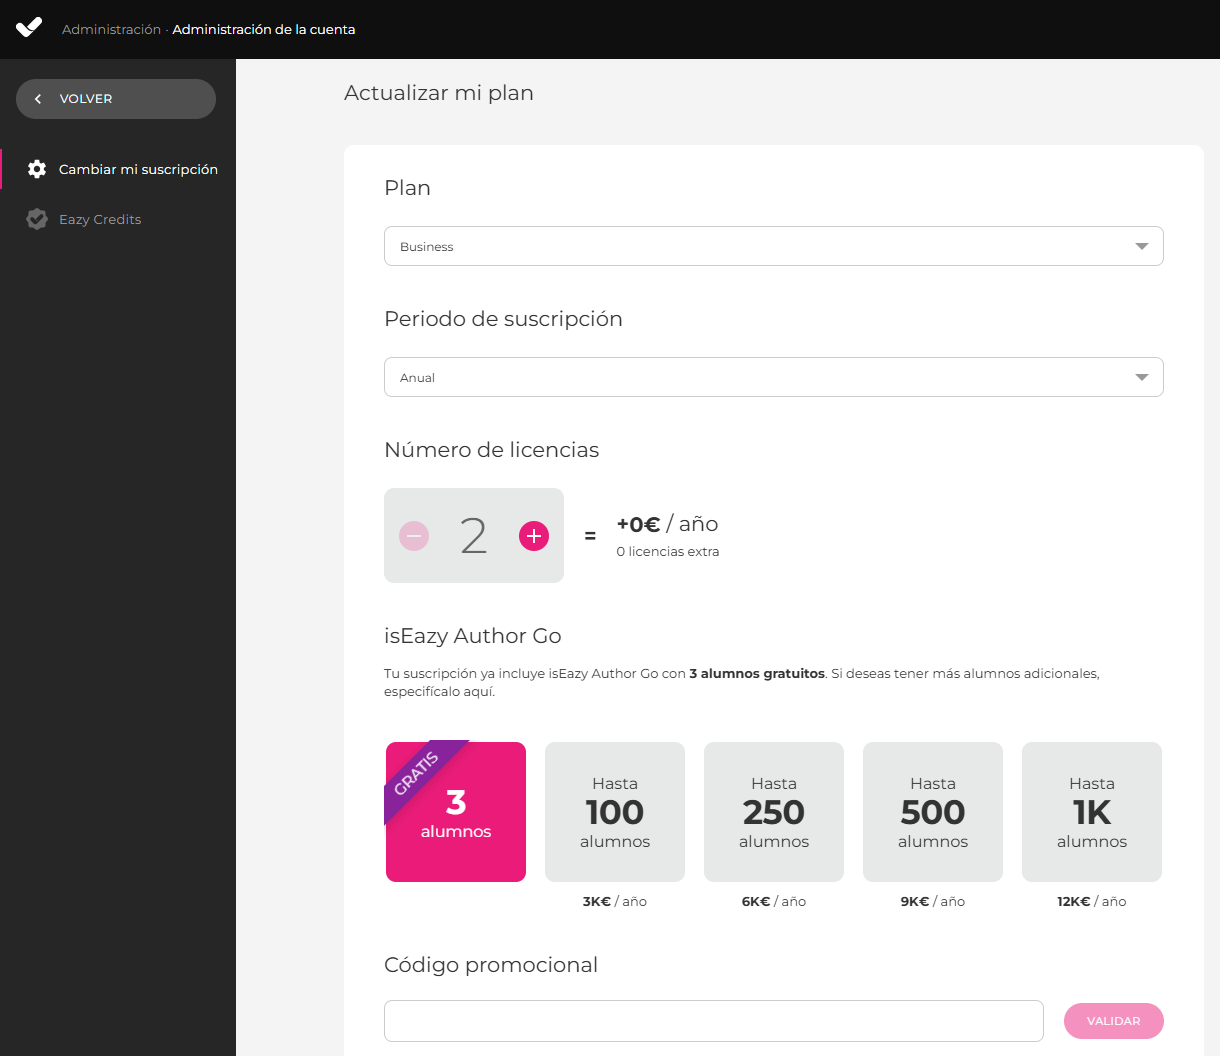Click the isEazy checkmark logo

click(29, 27)
